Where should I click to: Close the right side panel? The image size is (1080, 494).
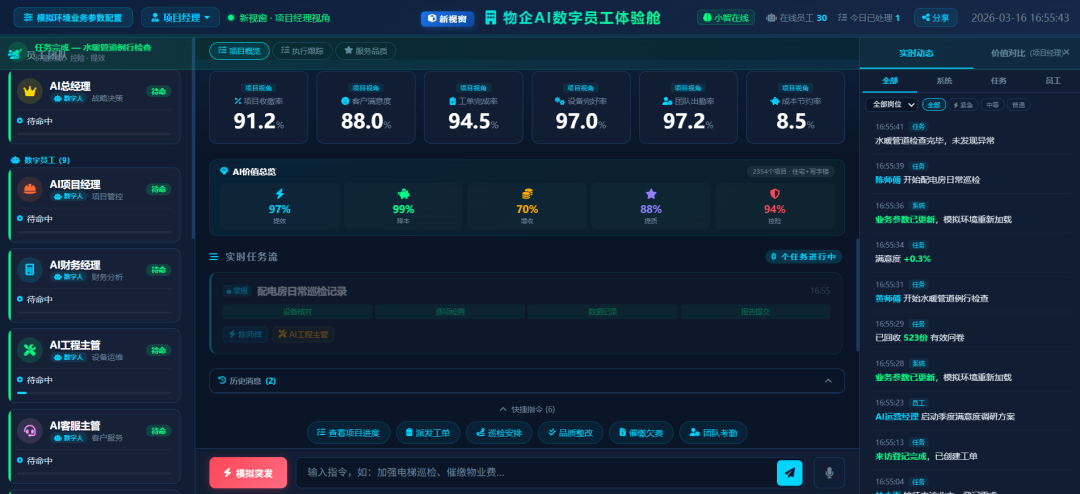pyautogui.click(x=1066, y=53)
